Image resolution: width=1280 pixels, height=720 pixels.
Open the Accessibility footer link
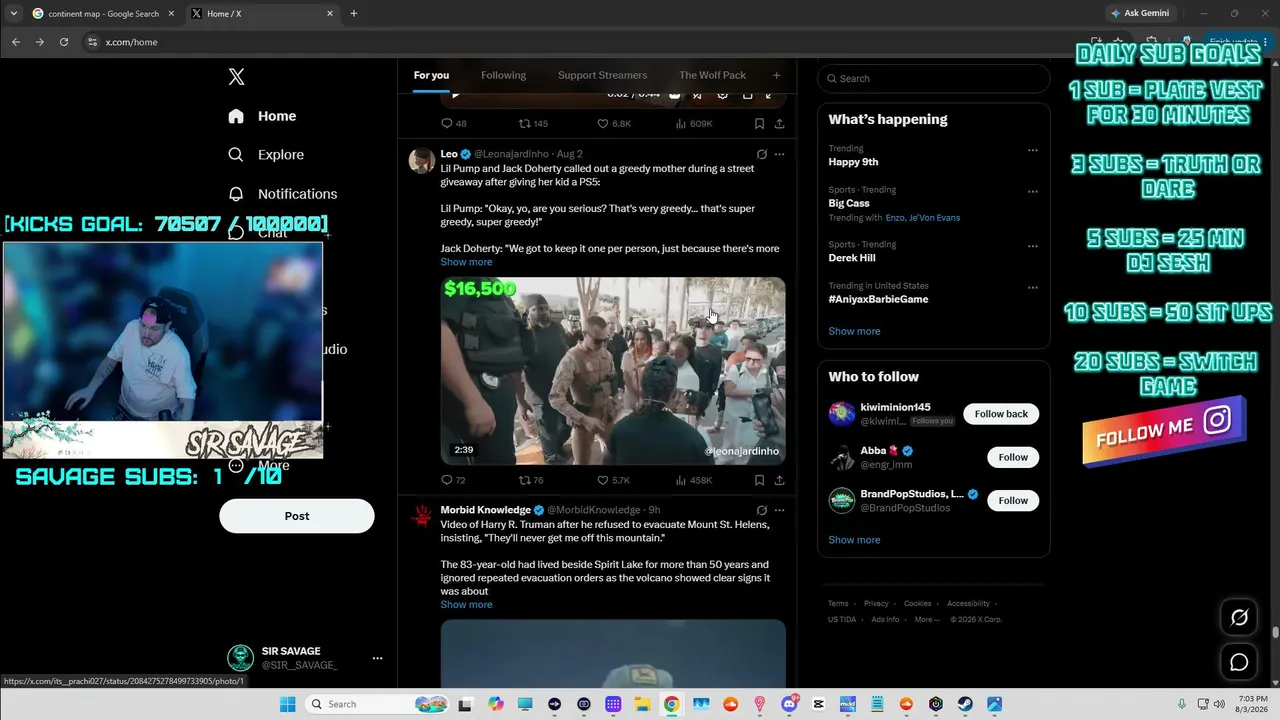click(x=968, y=603)
